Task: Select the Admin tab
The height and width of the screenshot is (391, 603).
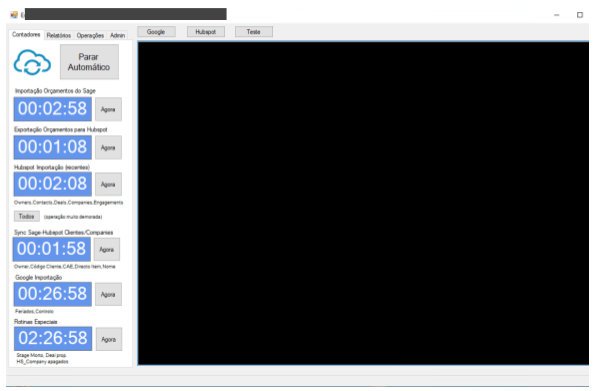Action: point(118,35)
